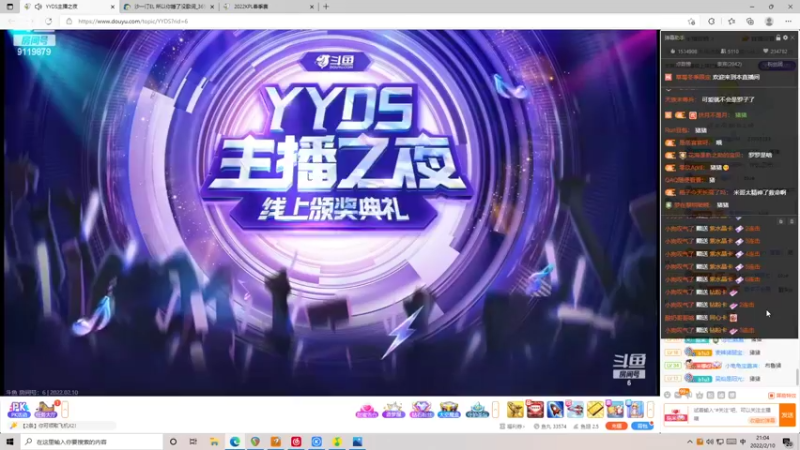
Task: Click the danmaku message ending 可能就不会是罗子了
Action: tap(728, 99)
